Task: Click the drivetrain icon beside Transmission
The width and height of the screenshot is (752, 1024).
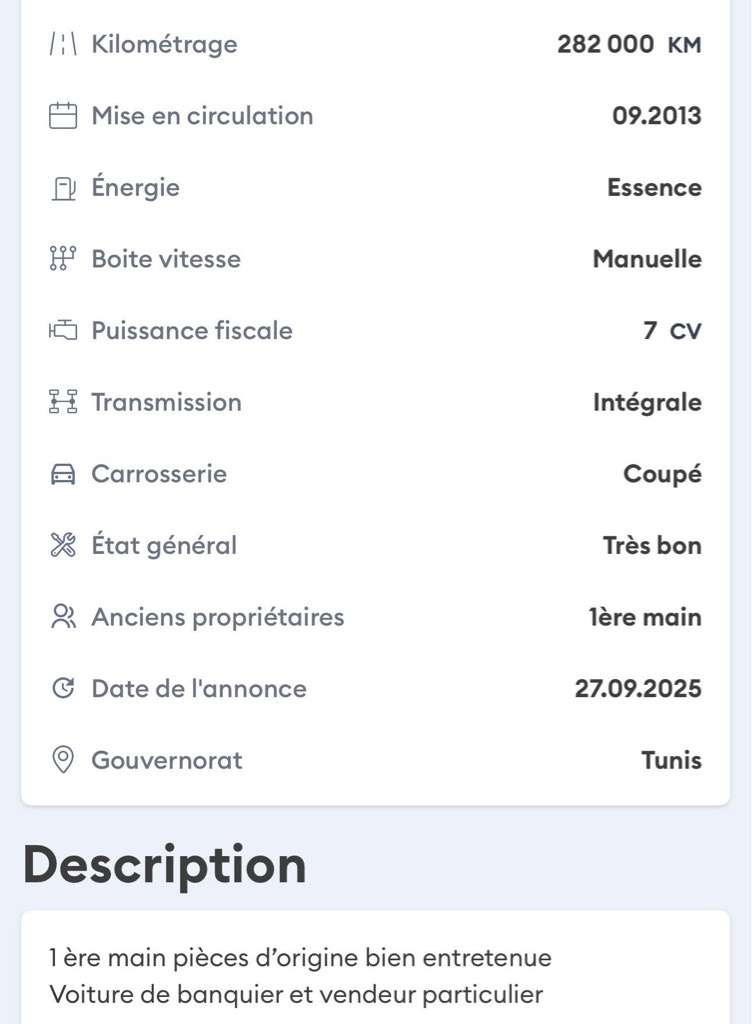Action: pyautogui.click(x=63, y=402)
